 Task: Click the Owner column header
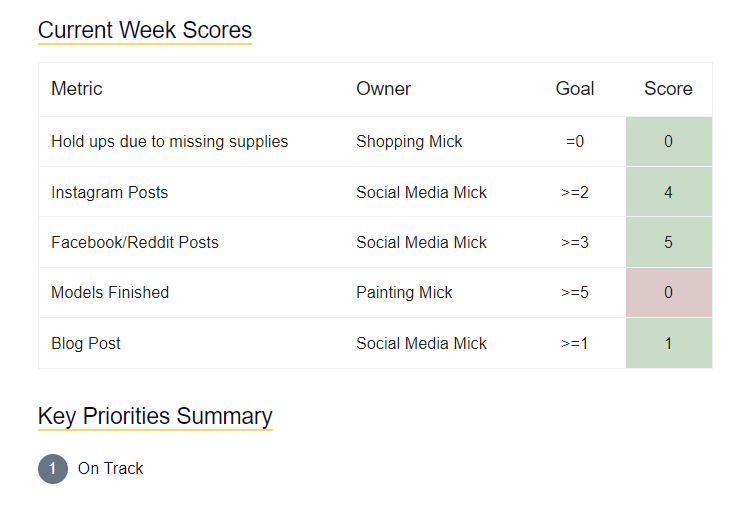point(383,89)
